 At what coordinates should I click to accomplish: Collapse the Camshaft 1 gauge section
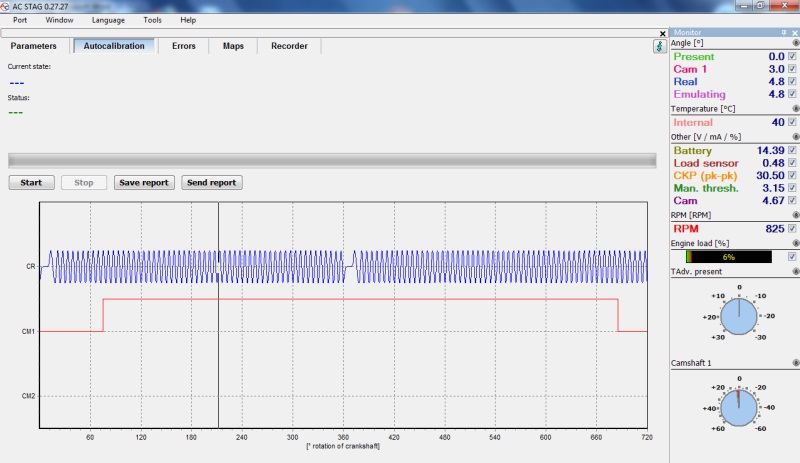tap(795, 362)
